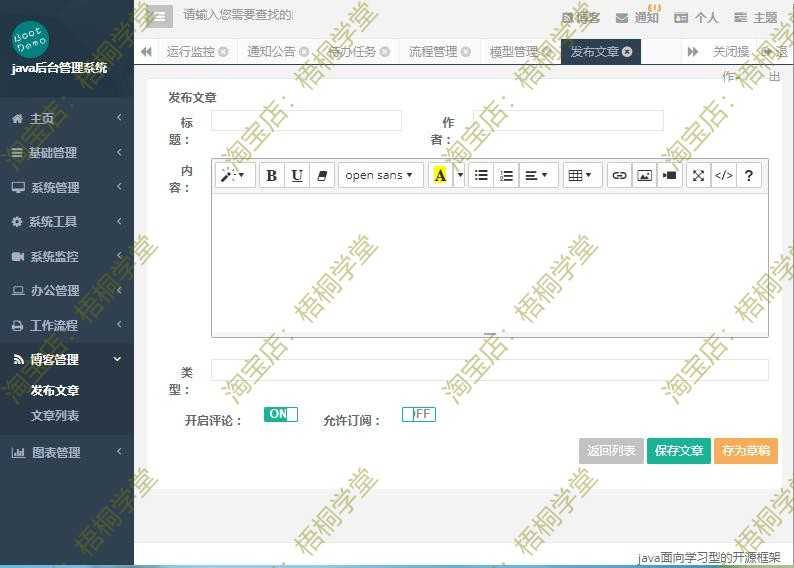The image size is (794, 568).
Task: Apply the yellow highlight color A
Action: (441, 176)
